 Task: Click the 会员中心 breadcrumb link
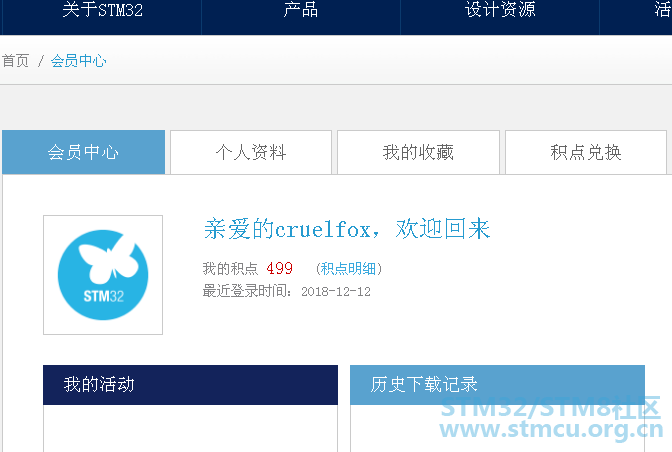(x=78, y=61)
